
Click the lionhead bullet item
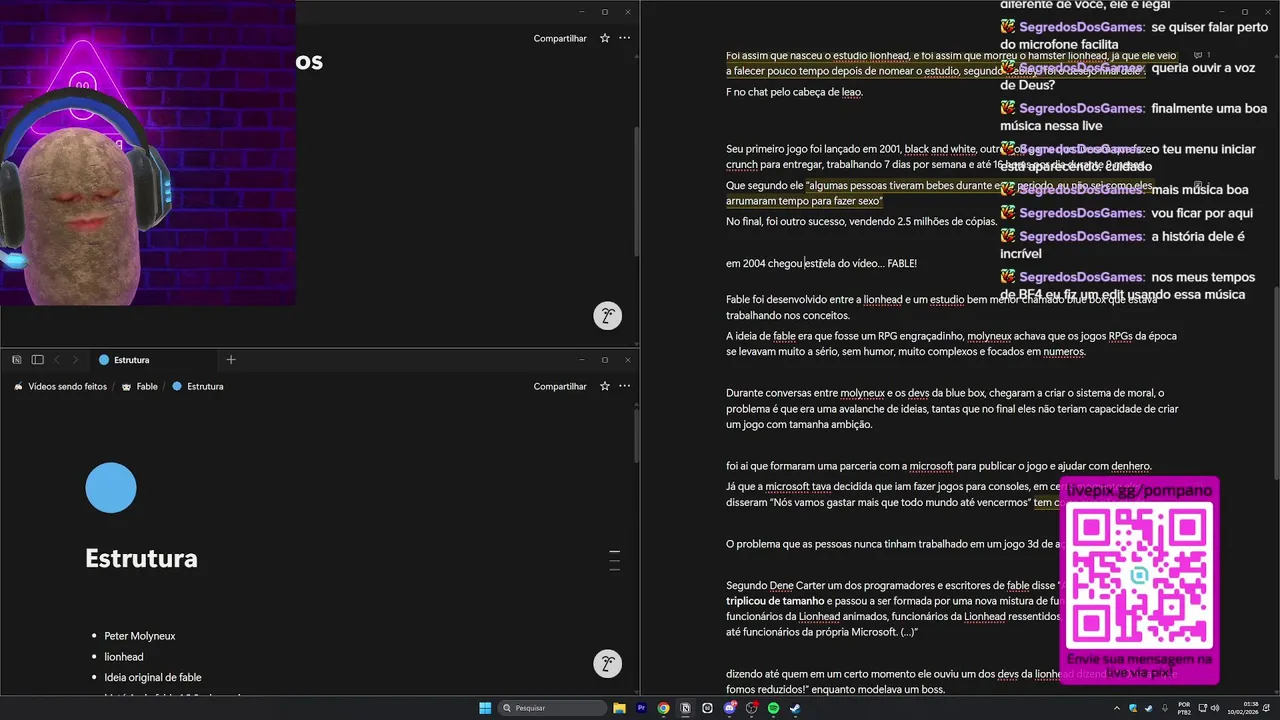[x=124, y=657]
